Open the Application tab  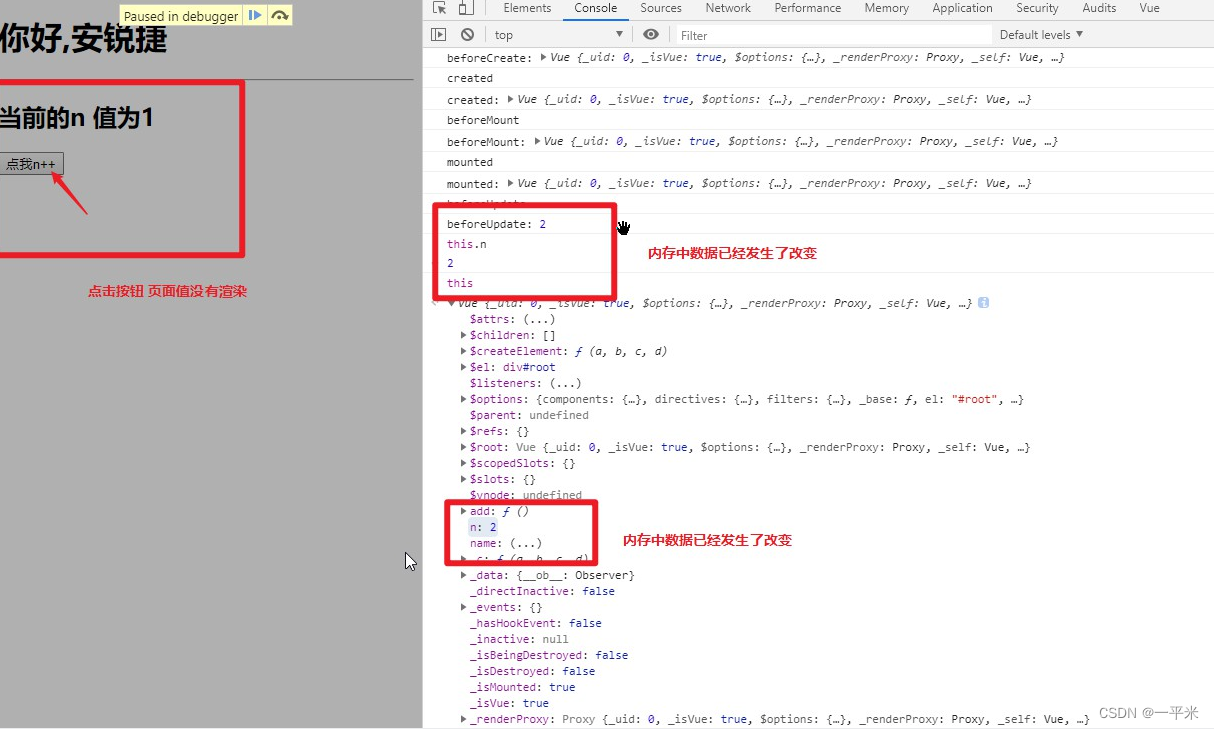tap(962, 8)
